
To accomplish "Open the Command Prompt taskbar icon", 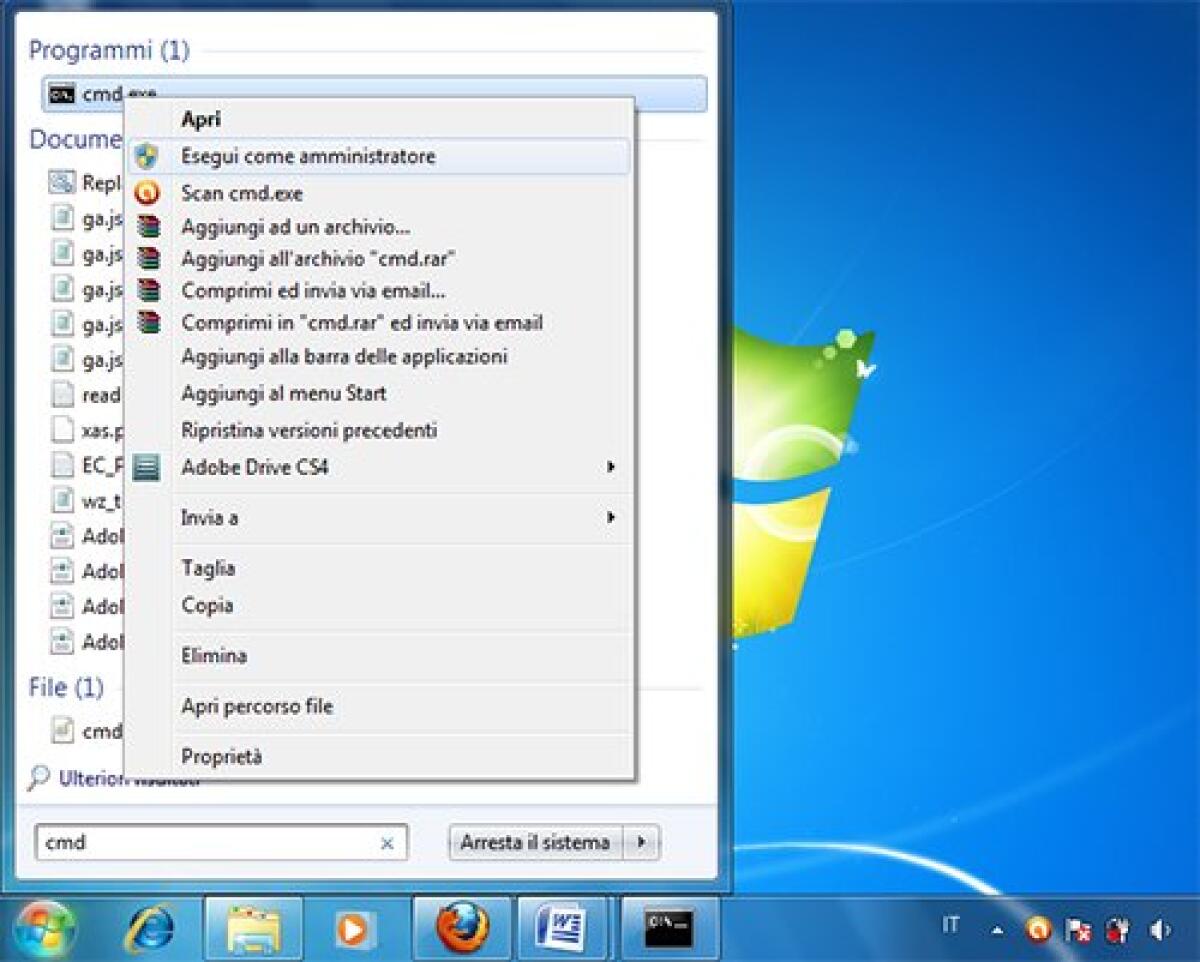I will pos(667,927).
